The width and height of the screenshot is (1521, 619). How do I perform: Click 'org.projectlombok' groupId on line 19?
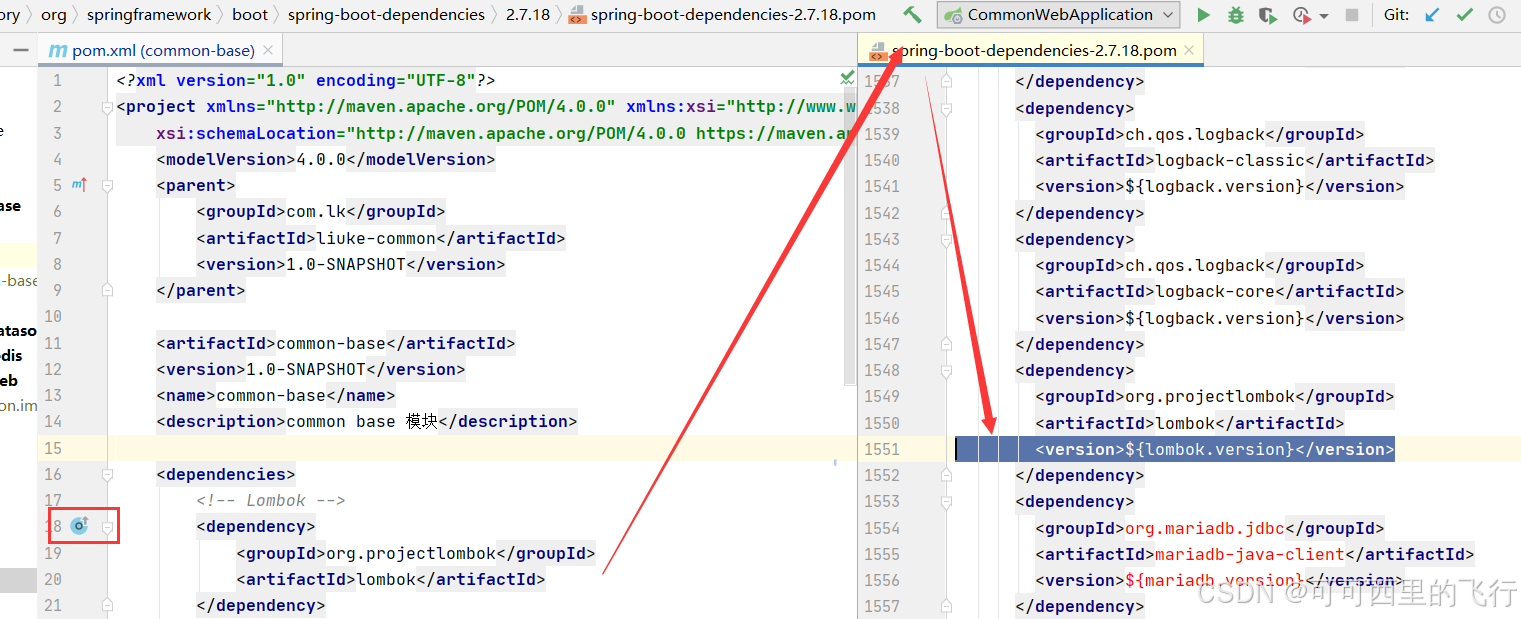[411, 553]
